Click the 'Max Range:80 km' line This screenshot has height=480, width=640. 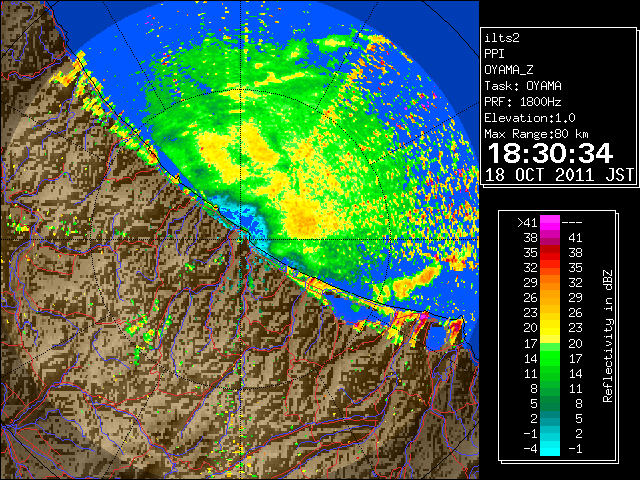536,134
